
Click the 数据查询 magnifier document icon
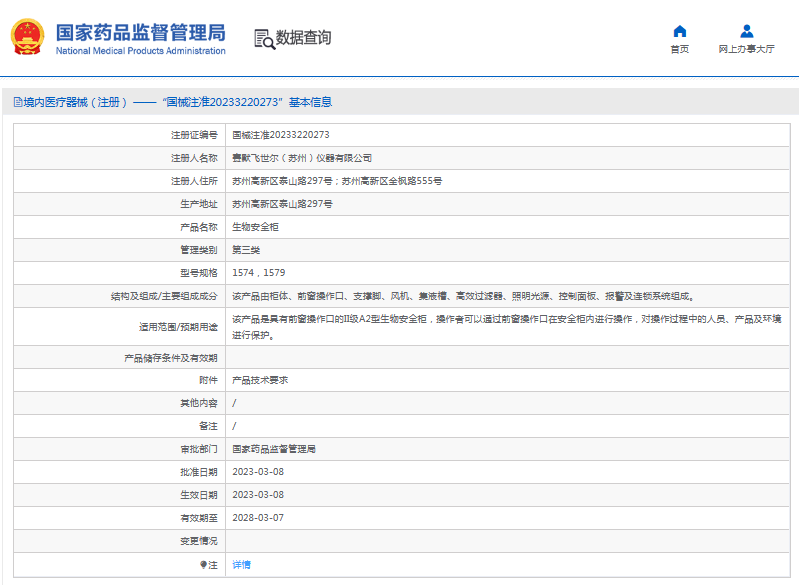pyautogui.click(x=263, y=39)
